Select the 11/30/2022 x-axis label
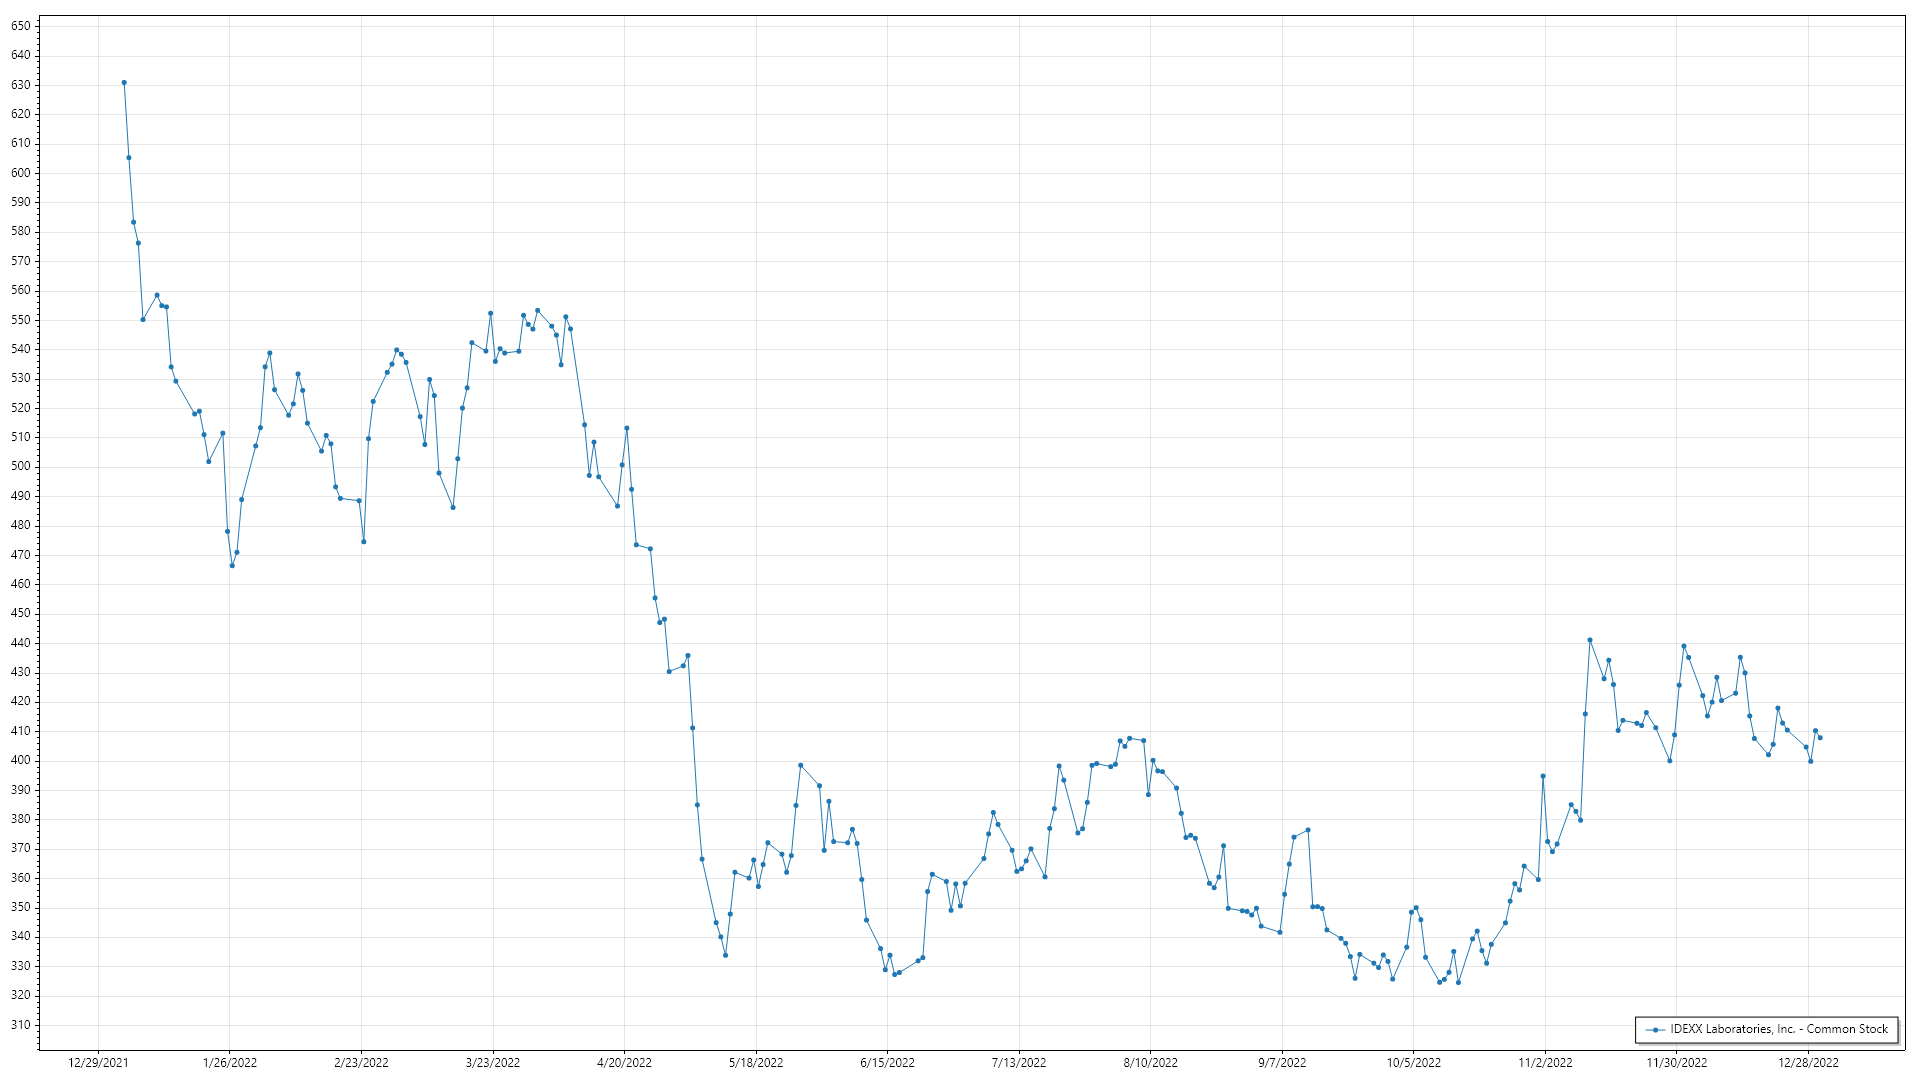The width and height of the screenshot is (1920, 1080). click(x=1677, y=1063)
